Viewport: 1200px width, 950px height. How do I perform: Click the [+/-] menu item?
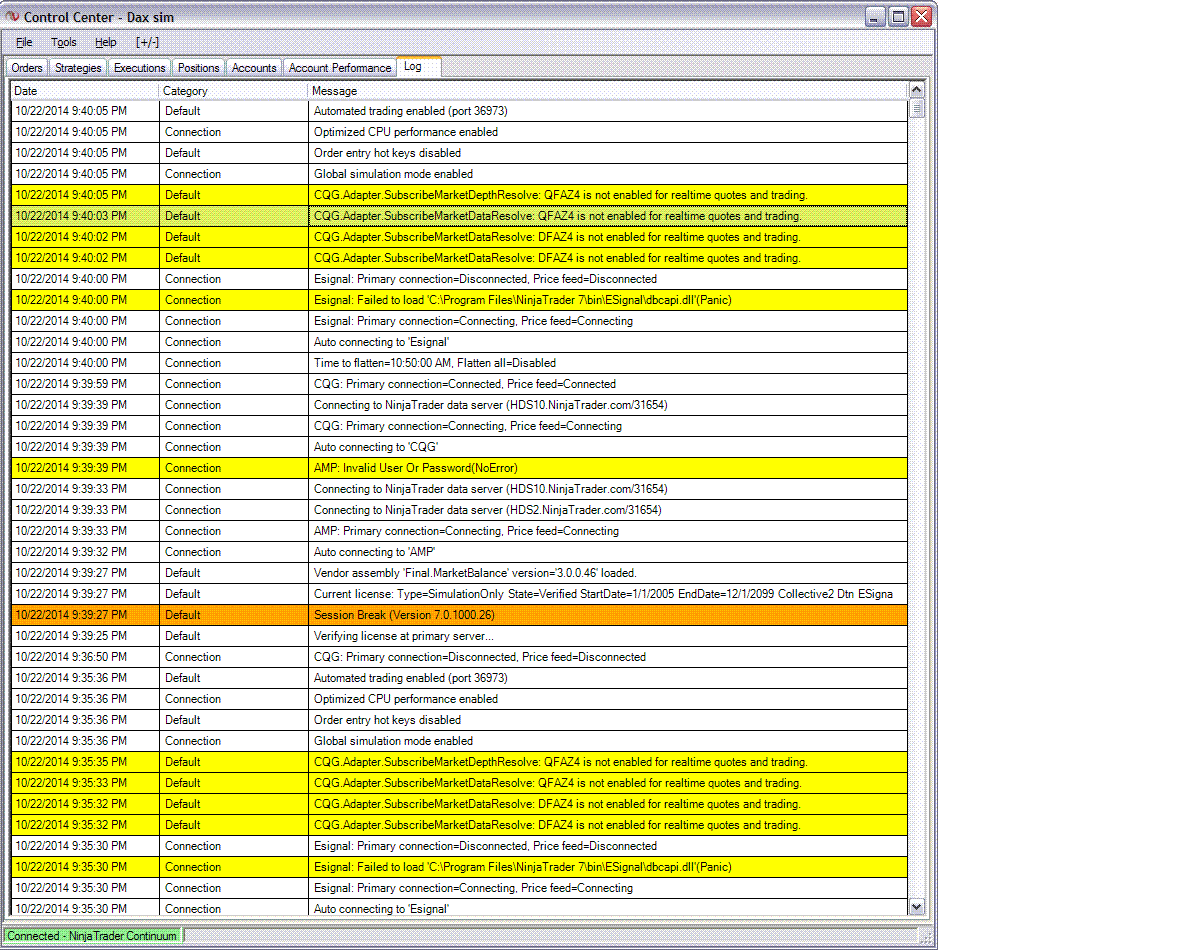point(147,42)
